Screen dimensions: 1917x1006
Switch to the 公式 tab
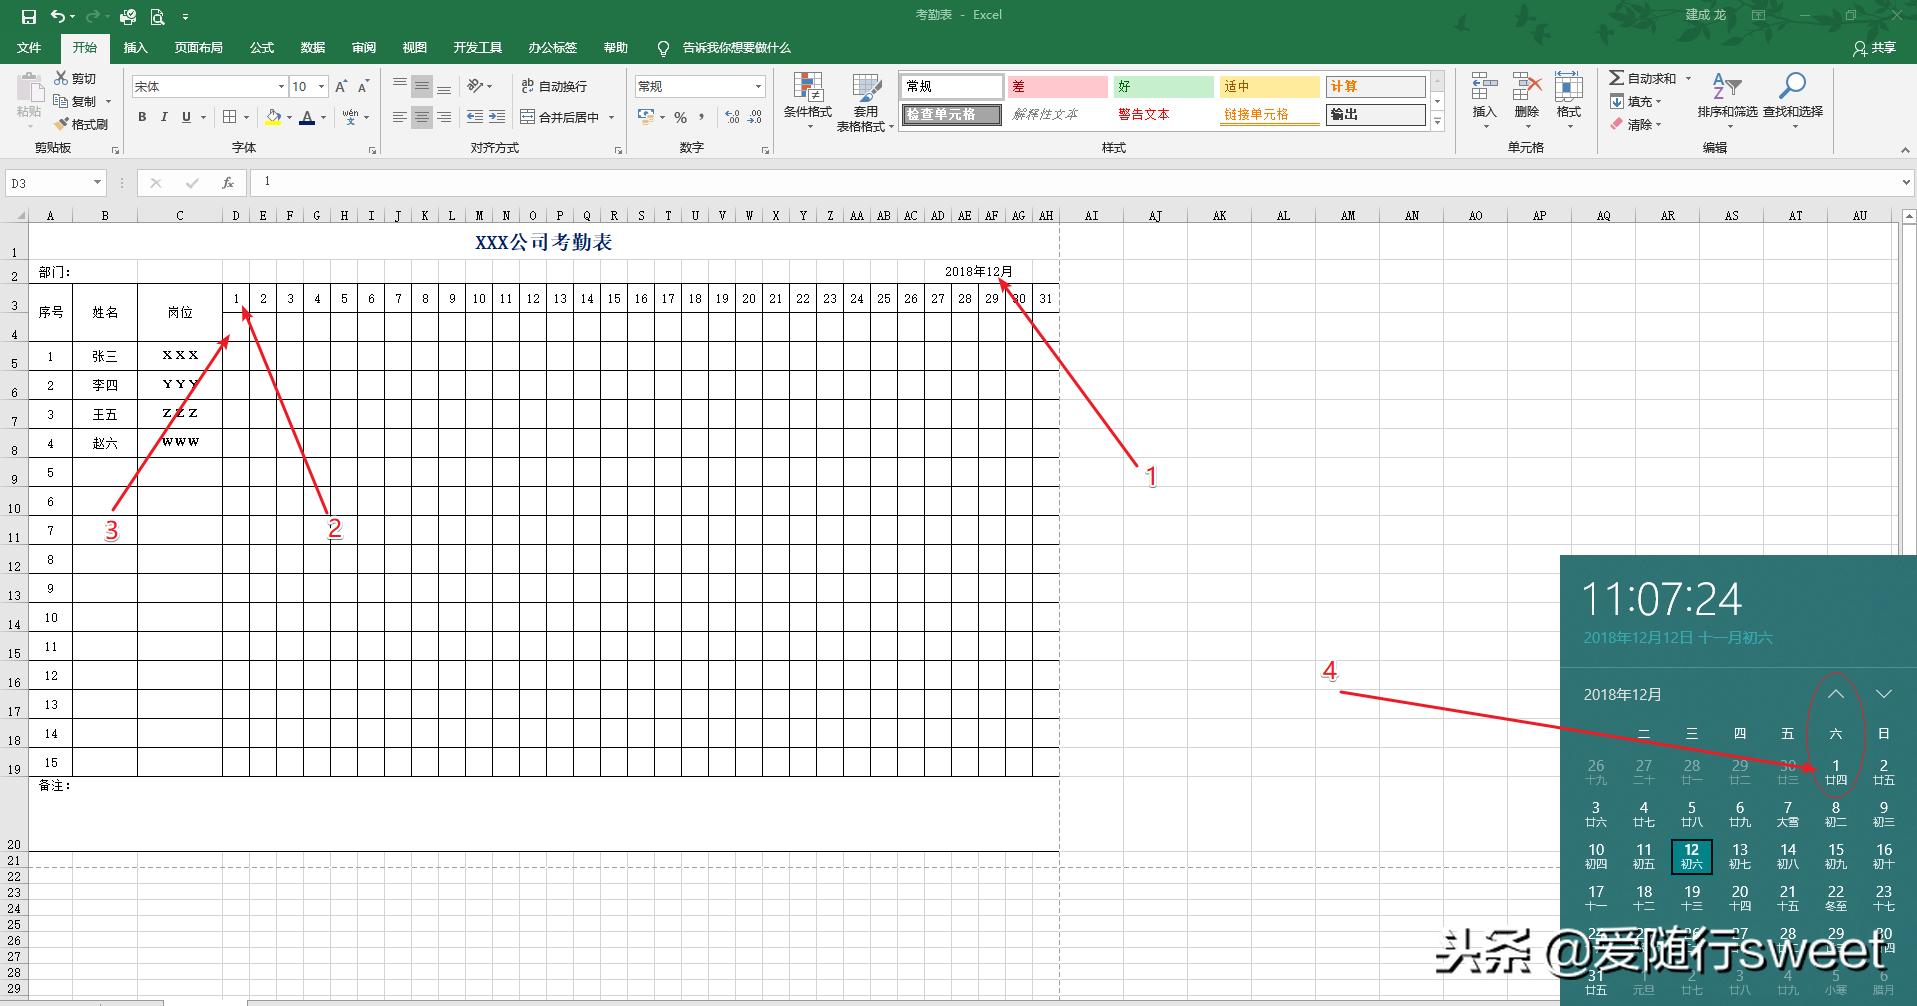[262, 48]
